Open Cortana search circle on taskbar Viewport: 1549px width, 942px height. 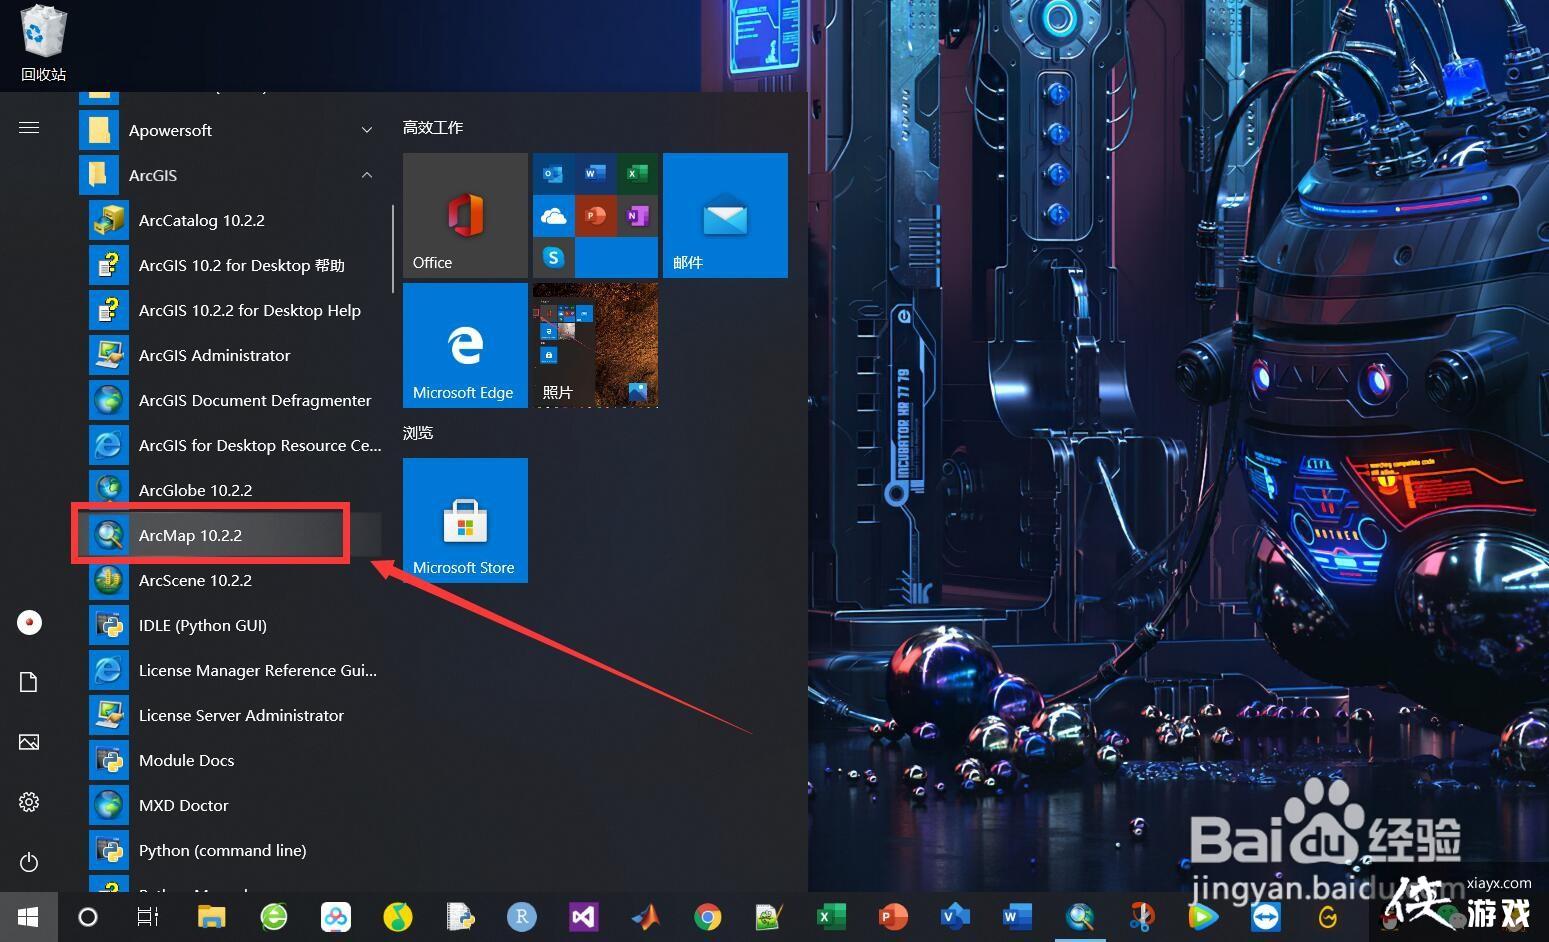click(x=88, y=917)
